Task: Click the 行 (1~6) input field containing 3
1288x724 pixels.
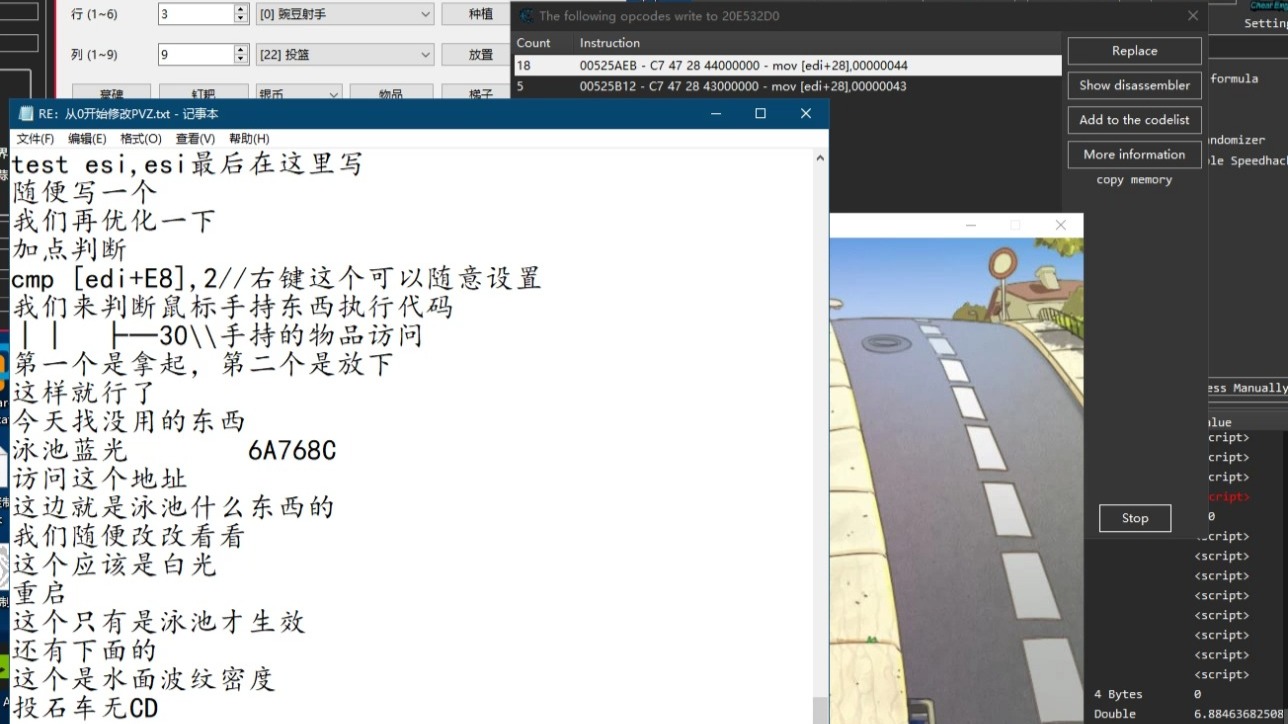Action: (195, 14)
